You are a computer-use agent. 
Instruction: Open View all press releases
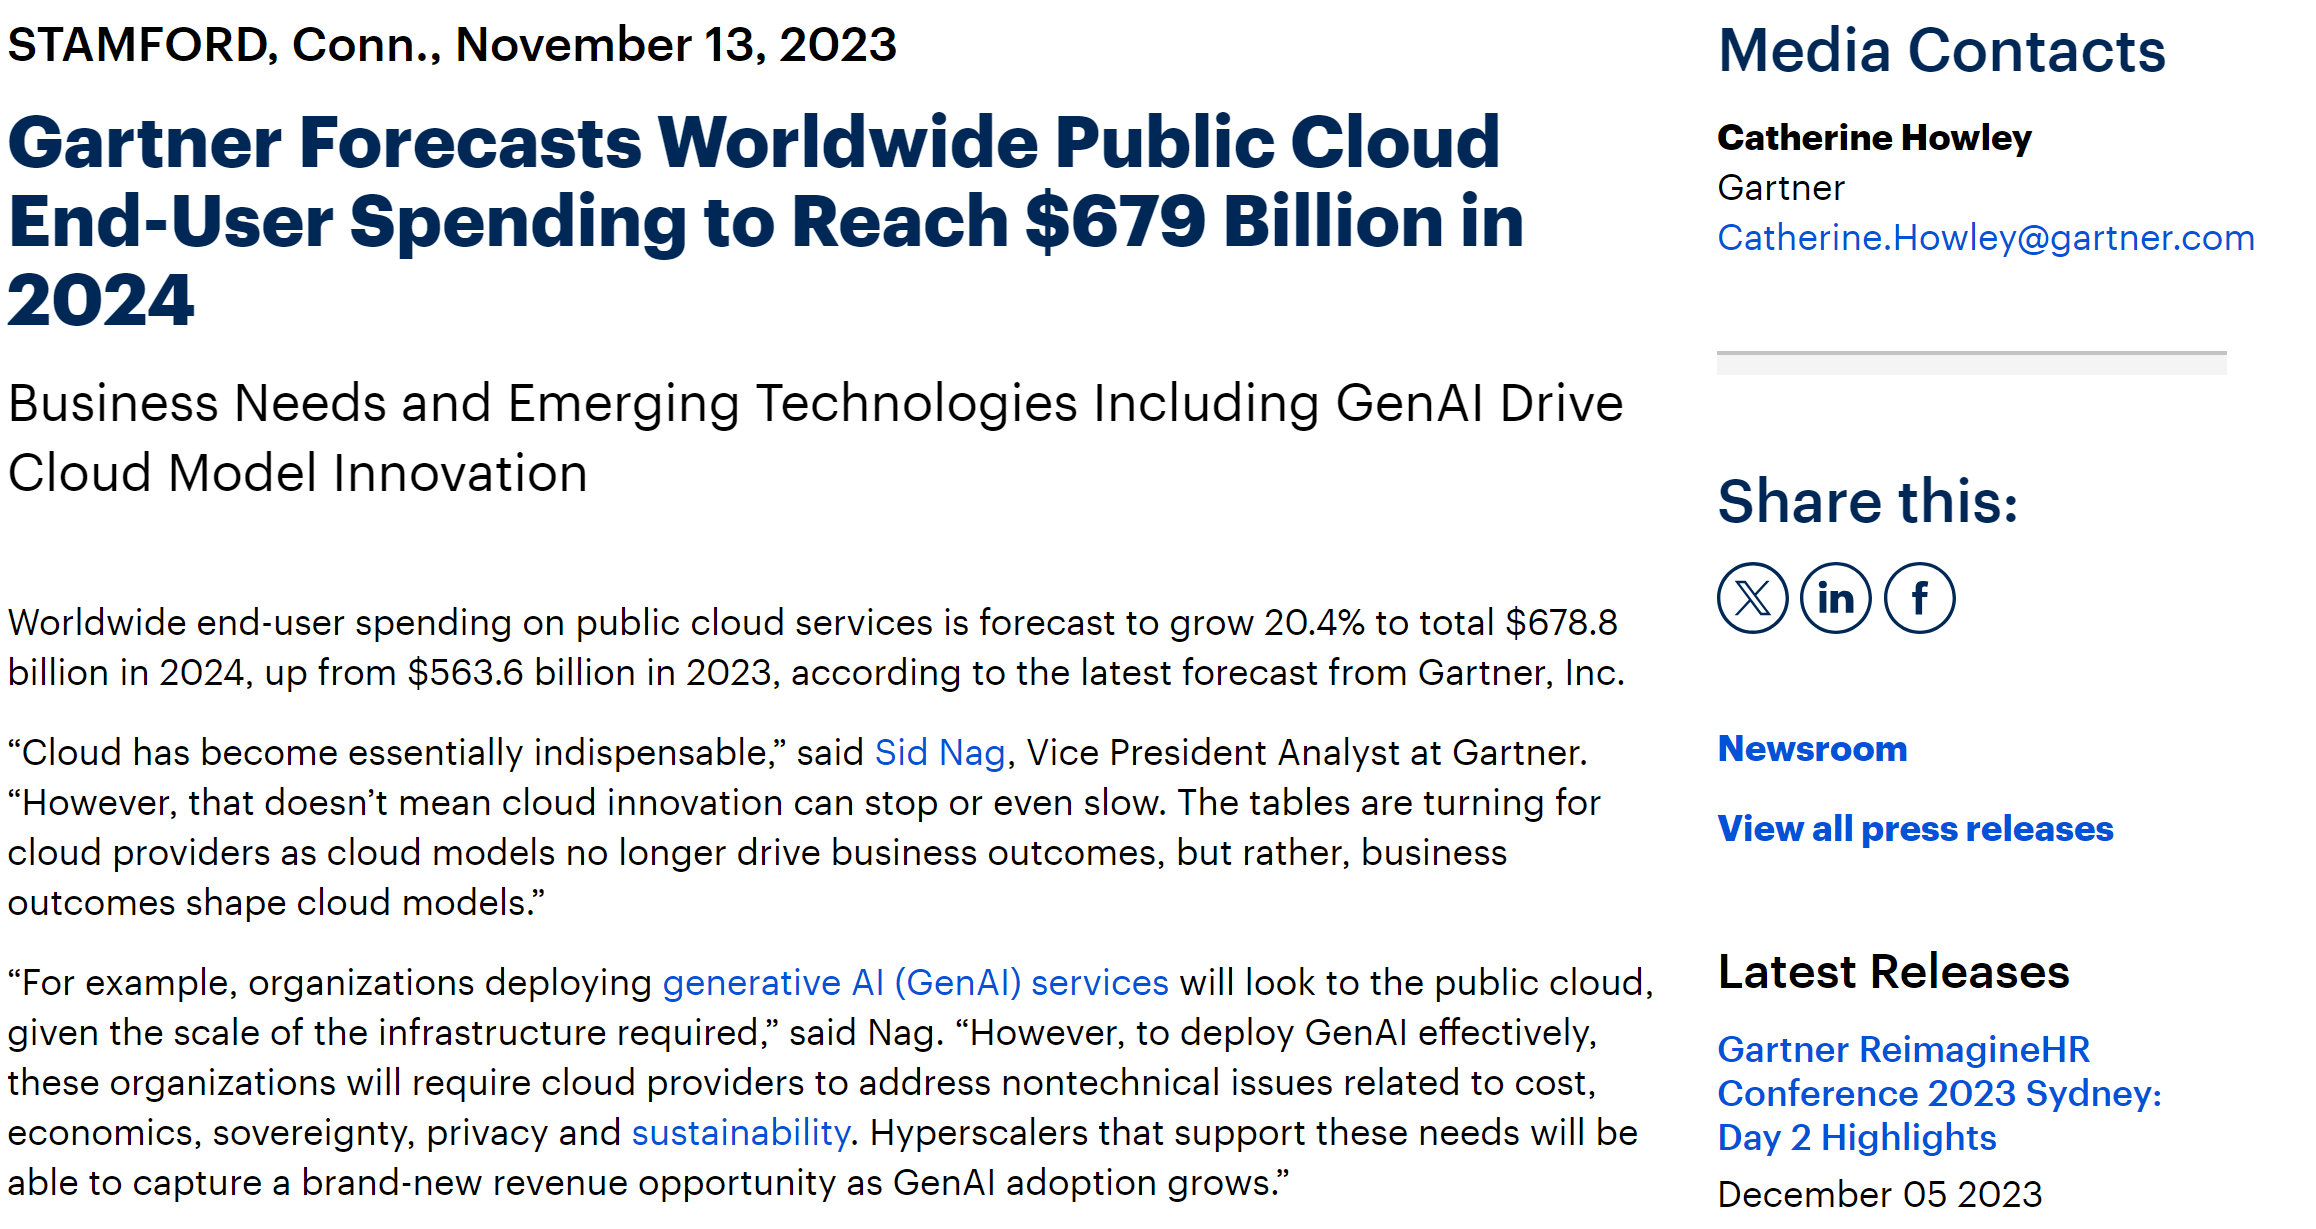click(1915, 829)
